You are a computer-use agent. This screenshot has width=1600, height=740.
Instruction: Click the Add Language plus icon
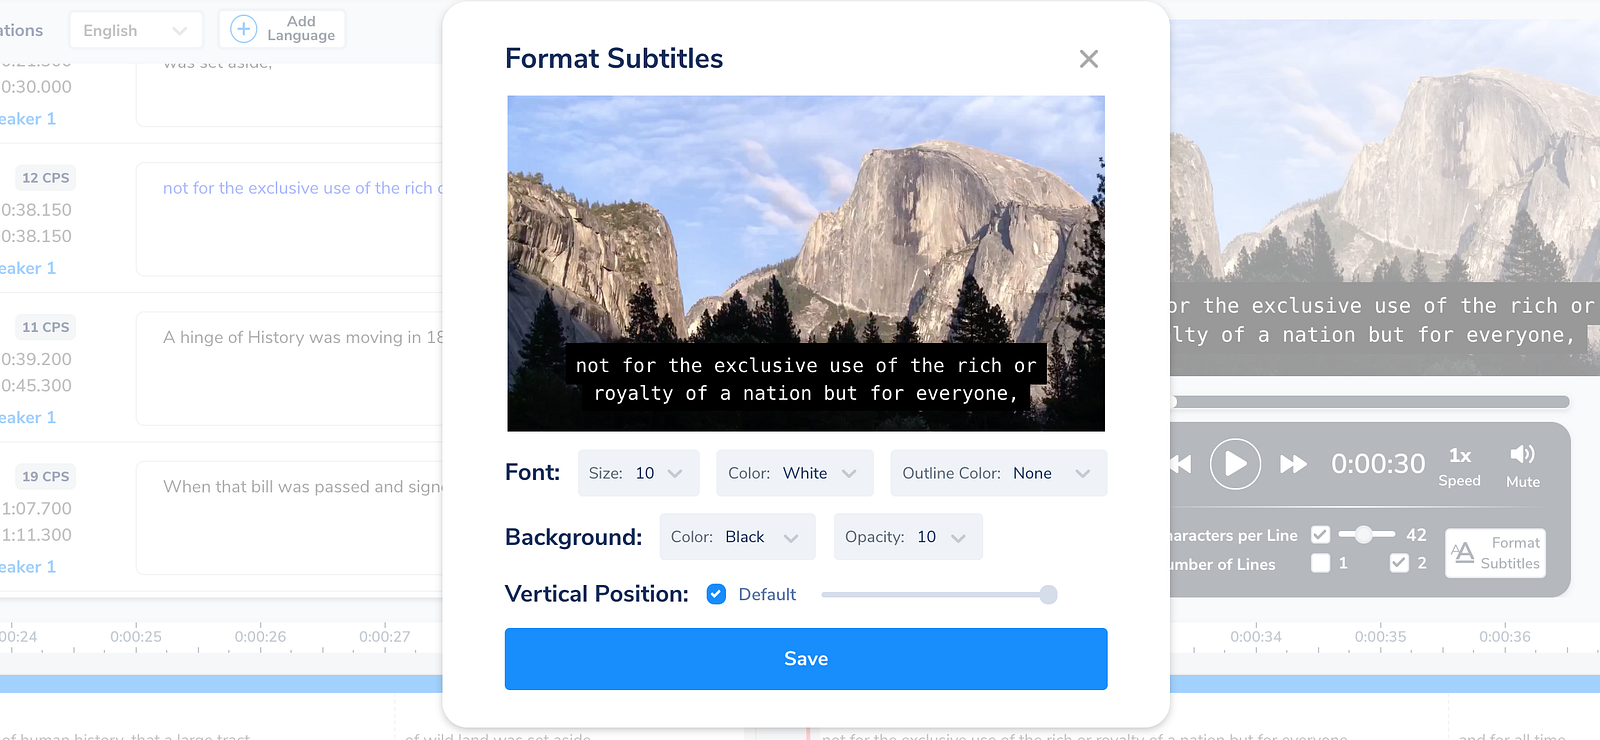click(244, 29)
